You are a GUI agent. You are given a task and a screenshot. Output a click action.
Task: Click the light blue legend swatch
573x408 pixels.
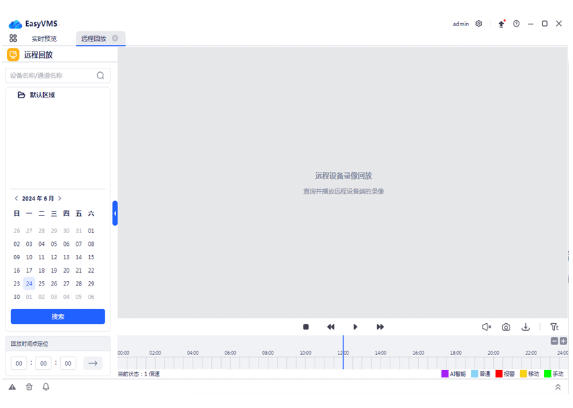(x=474, y=374)
